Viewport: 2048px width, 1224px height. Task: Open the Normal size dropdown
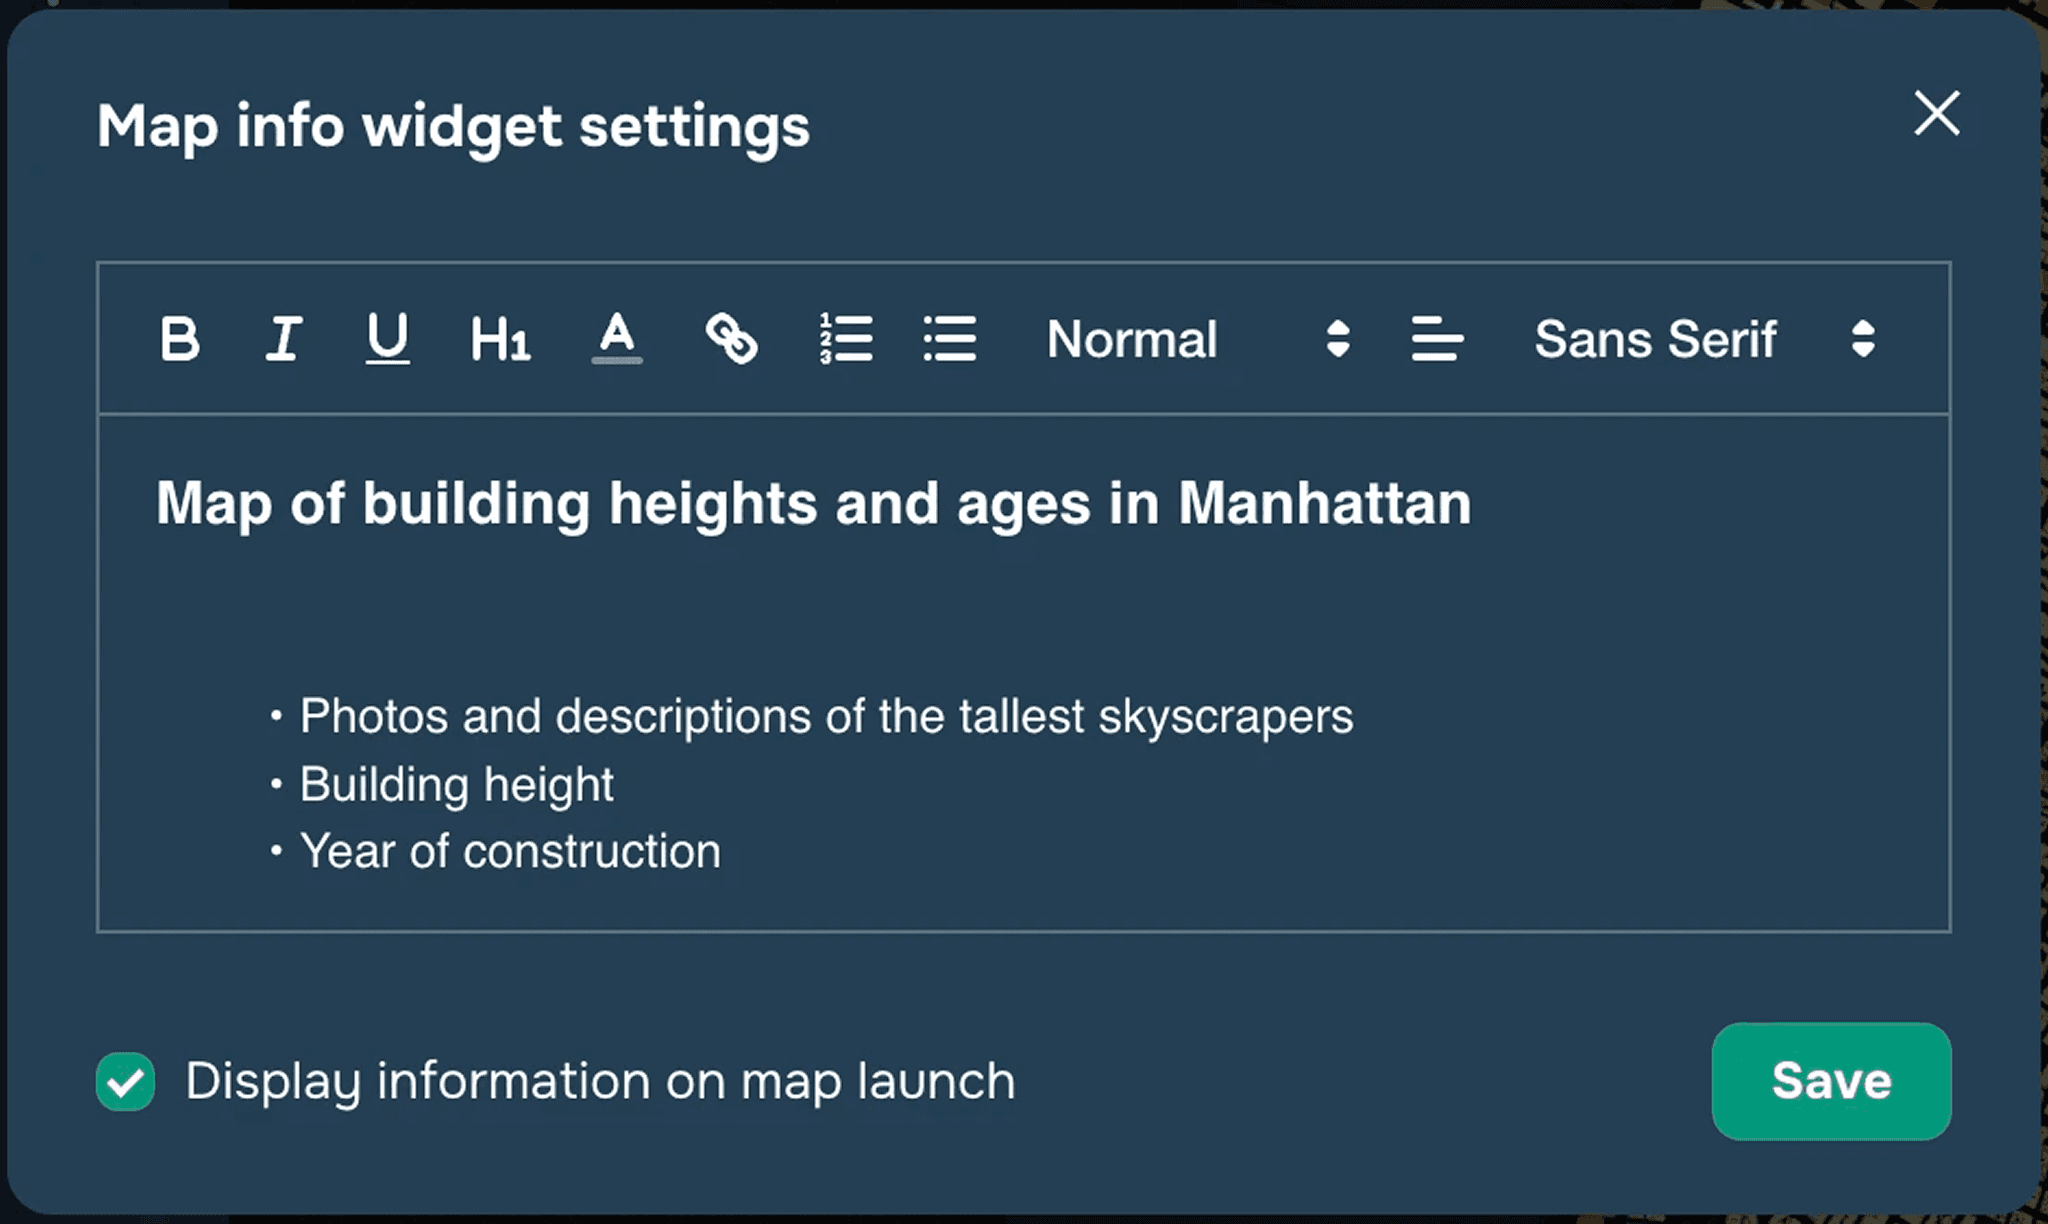[x=1132, y=338]
